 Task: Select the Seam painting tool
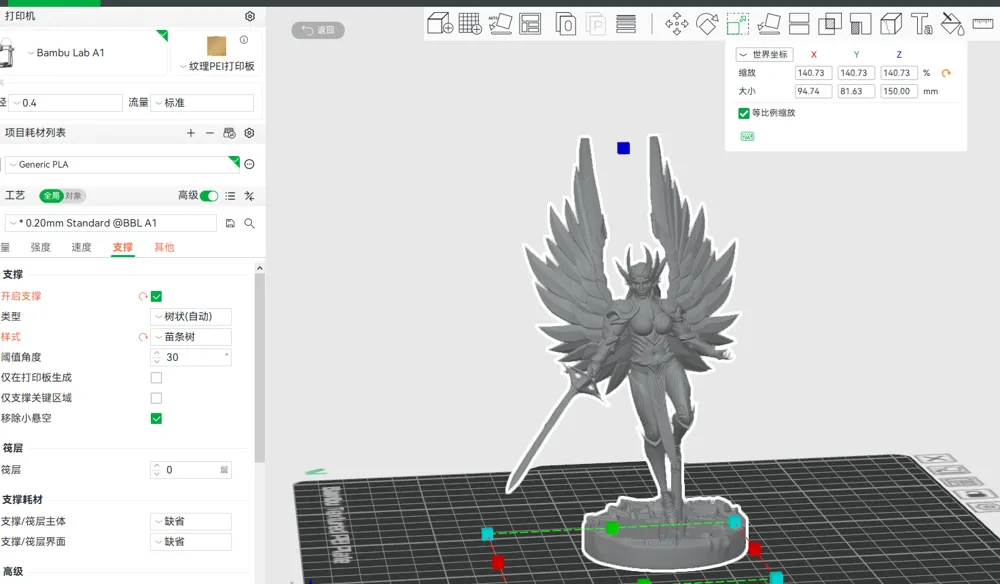click(x=891, y=24)
